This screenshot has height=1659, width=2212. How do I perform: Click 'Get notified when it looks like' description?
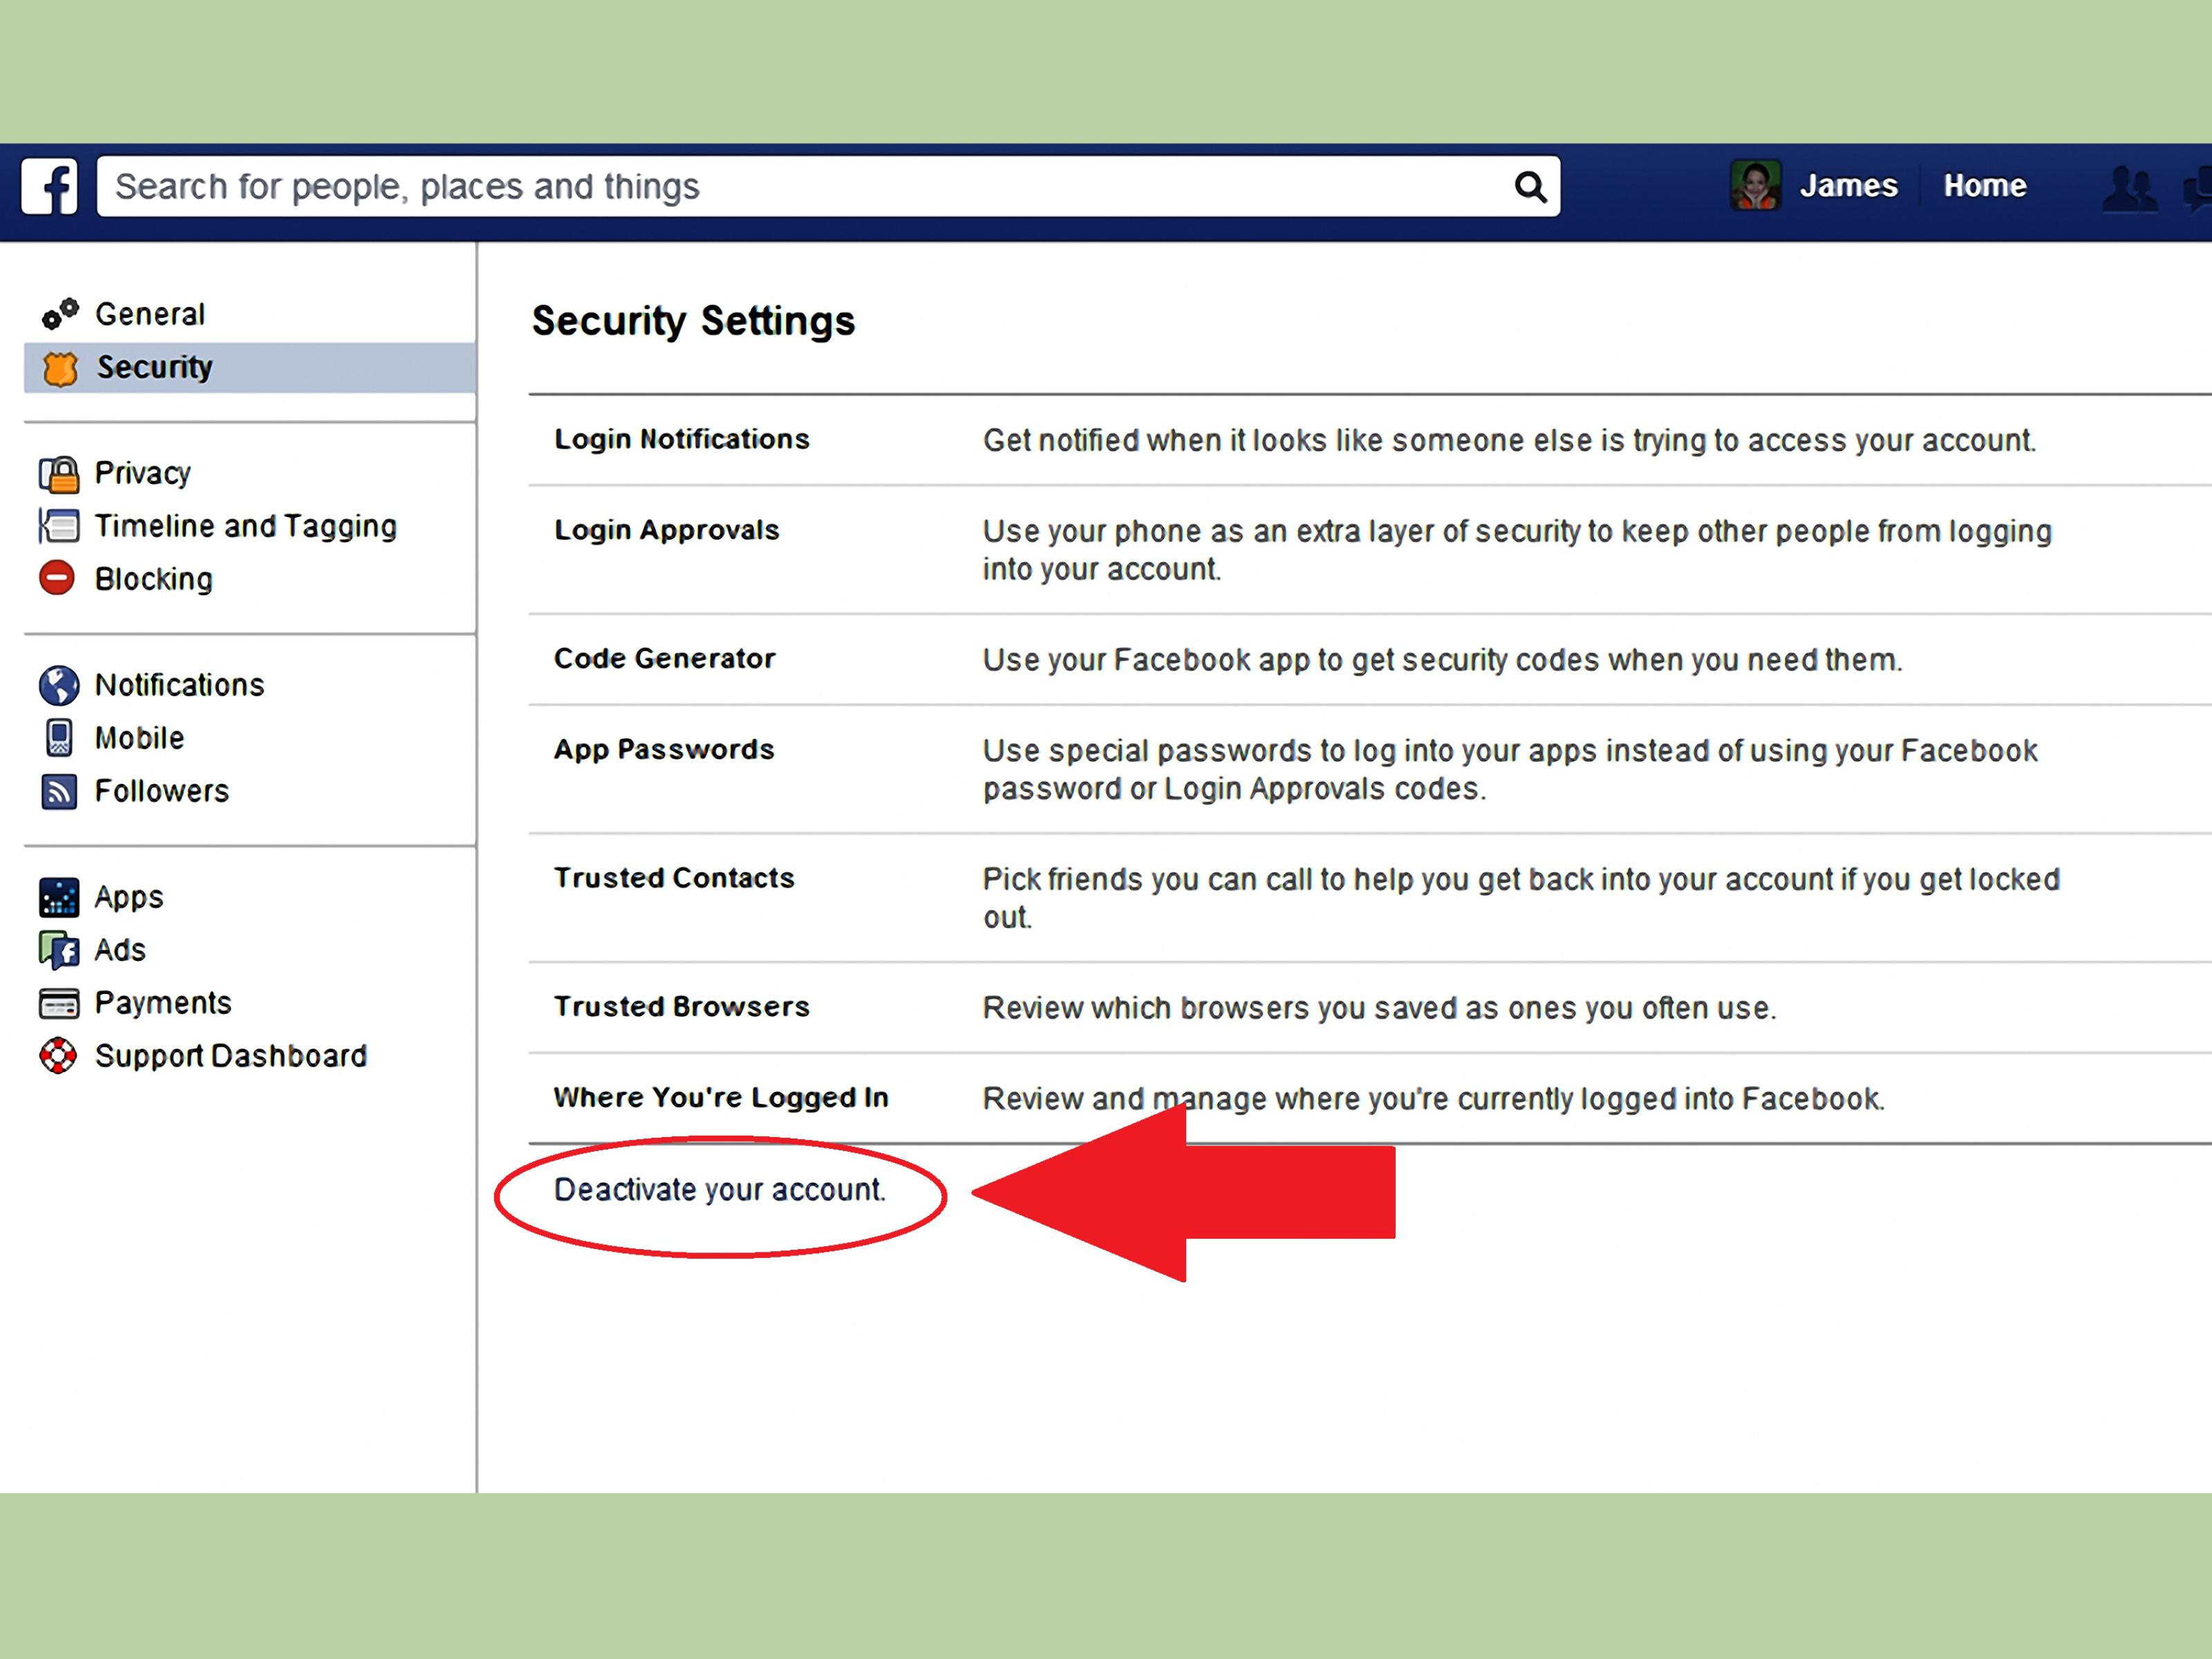pos(1509,441)
